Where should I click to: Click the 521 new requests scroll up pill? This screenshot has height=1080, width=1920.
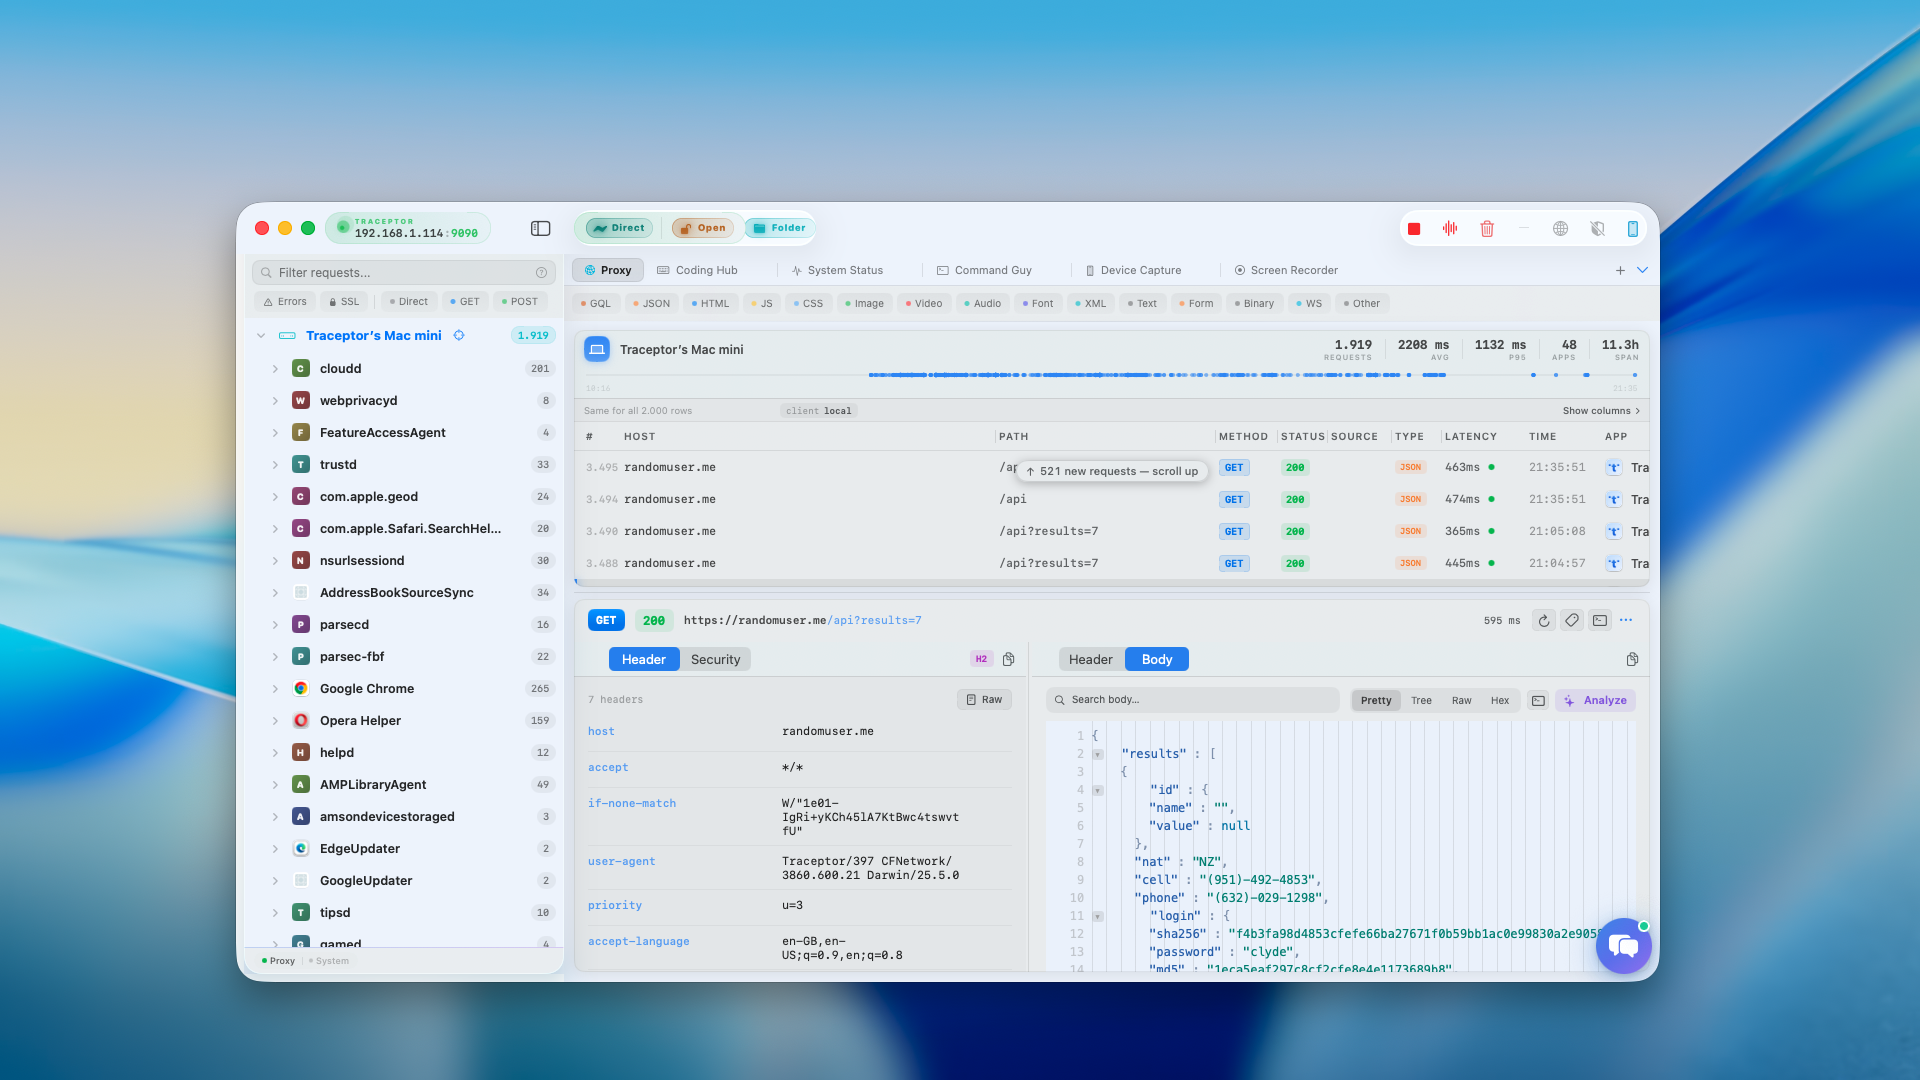pyautogui.click(x=1112, y=472)
